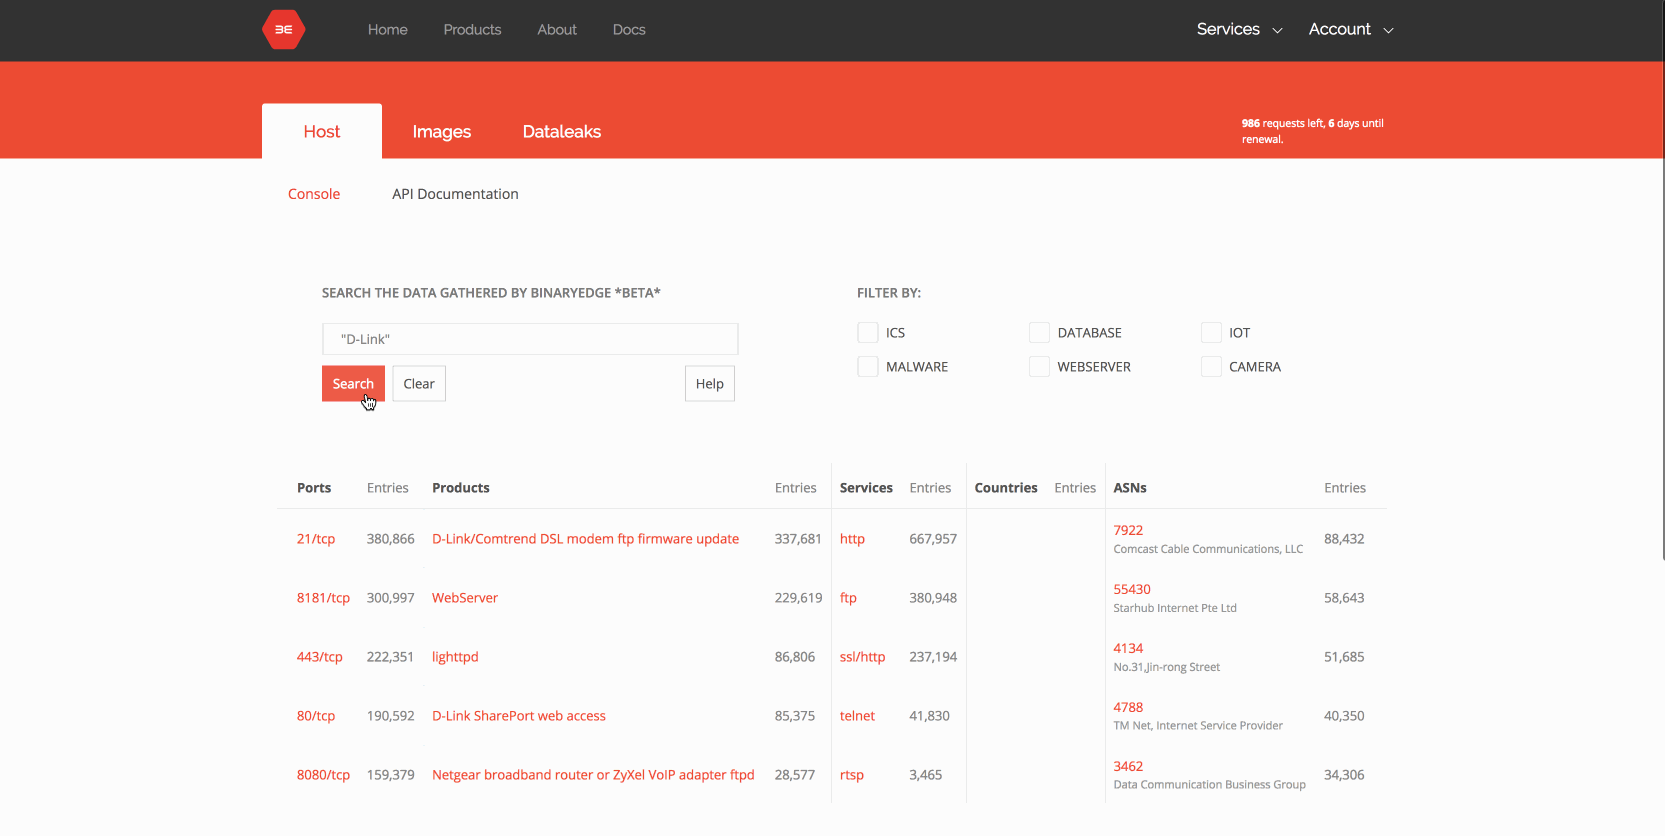This screenshot has width=1665, height=836.
Task: Select the 21/tcp port link
Action: click(x=316, y=539)
